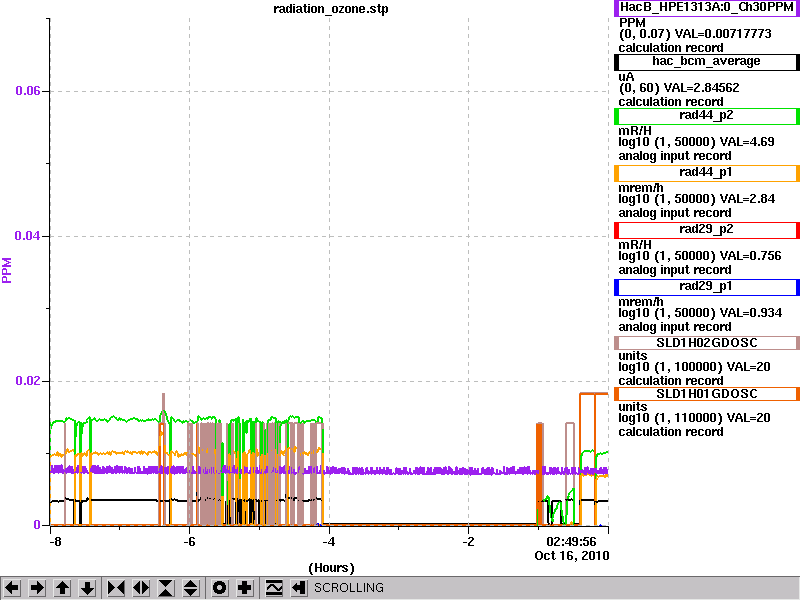Click the uA units label
Viewport: 800px width, 600px height.
coord(626,77)
